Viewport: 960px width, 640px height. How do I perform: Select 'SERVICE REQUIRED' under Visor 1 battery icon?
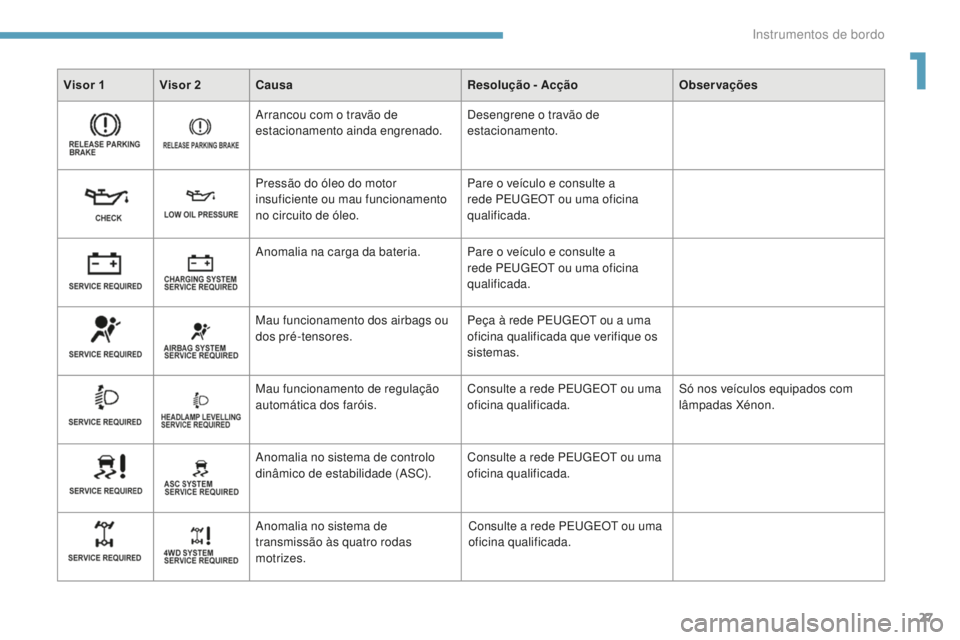click(x=105, y=286)
